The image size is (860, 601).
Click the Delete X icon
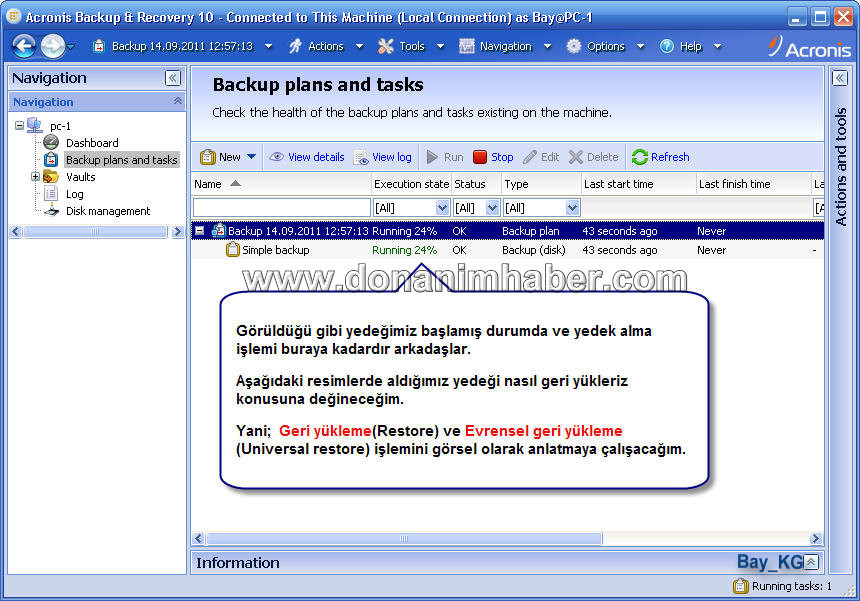coord(576,157)
